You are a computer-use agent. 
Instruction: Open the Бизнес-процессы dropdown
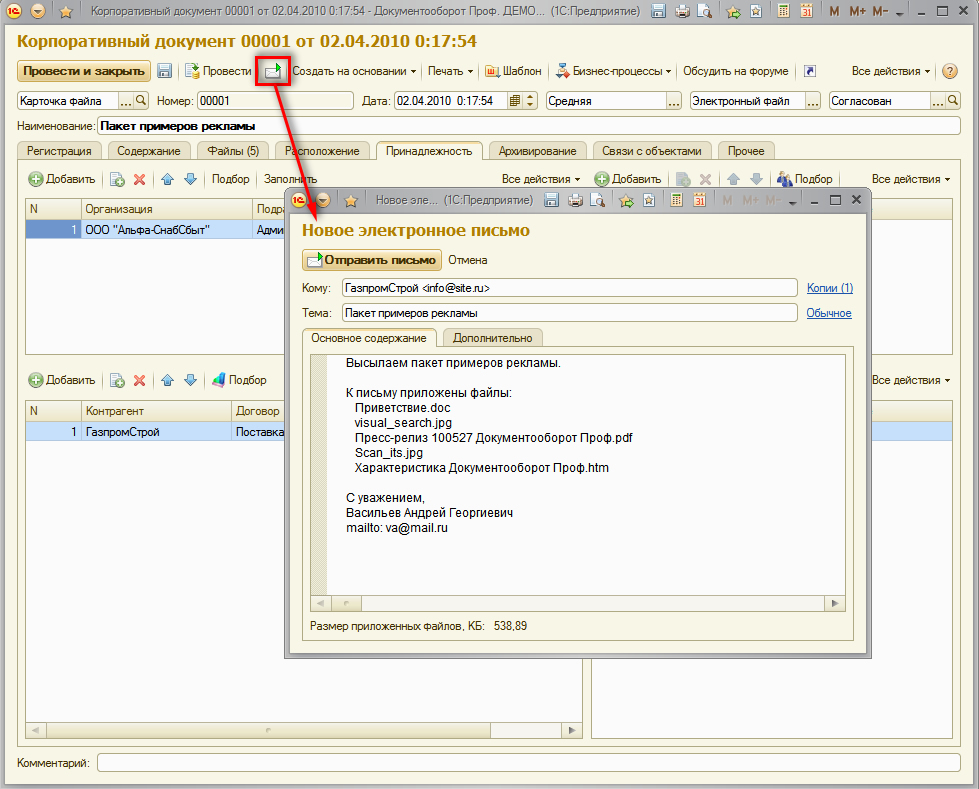click(x=613, y=71)
